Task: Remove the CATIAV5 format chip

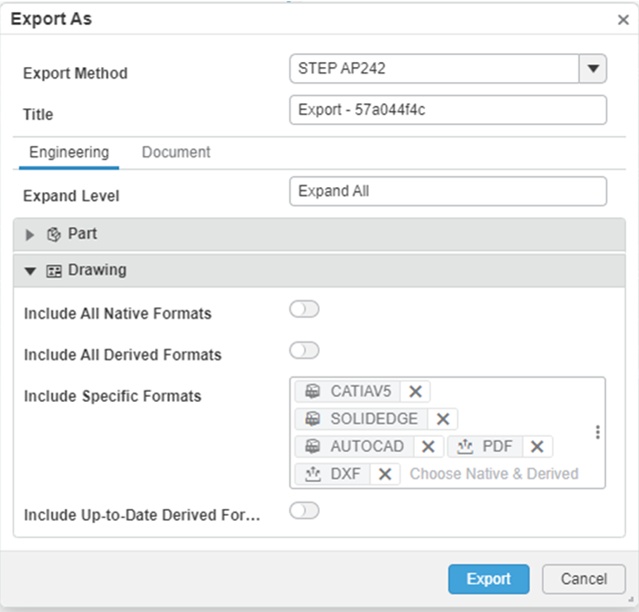Action: coord(416,391)
